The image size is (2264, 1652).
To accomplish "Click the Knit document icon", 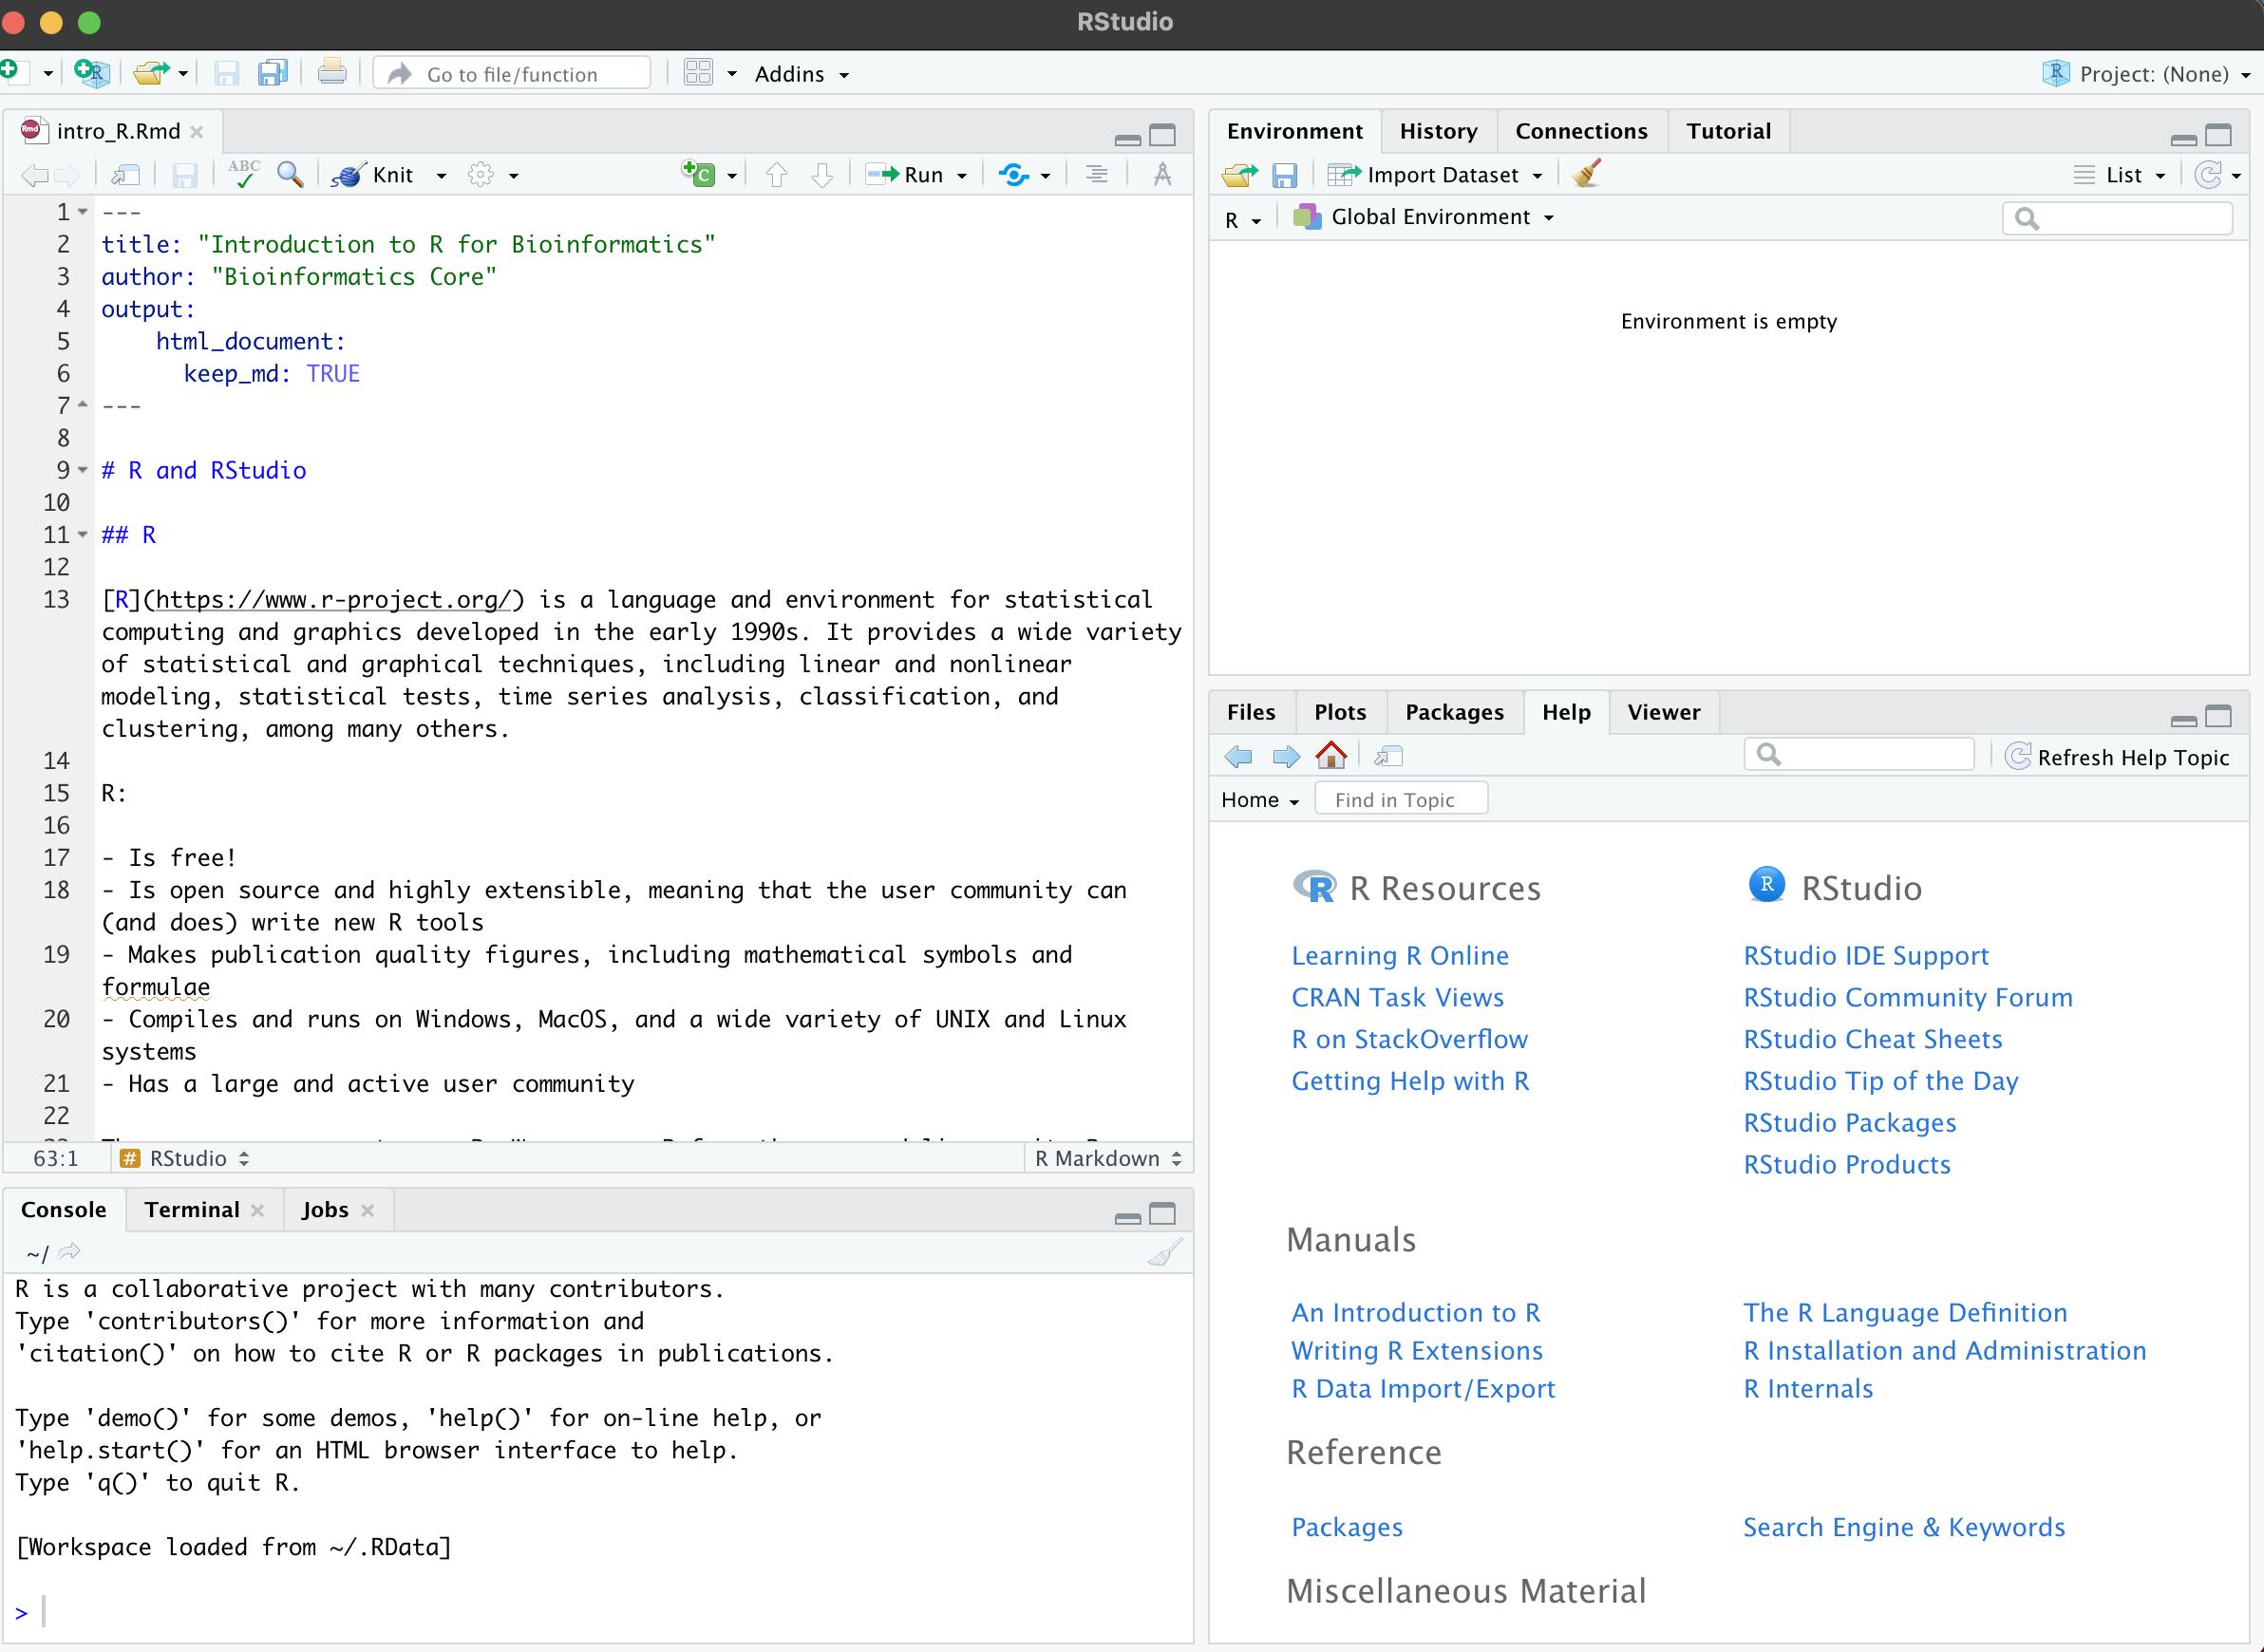I will (x=349, y=175).
